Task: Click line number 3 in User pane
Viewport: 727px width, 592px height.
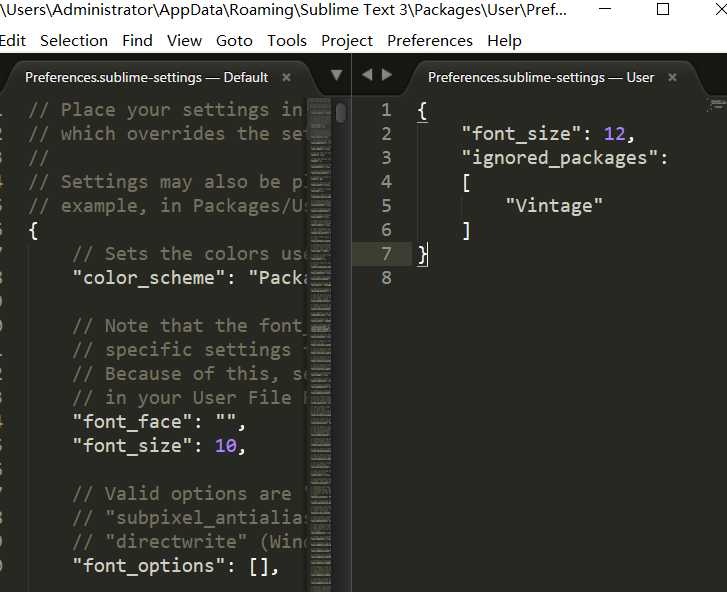Action: tap(386, 158)
